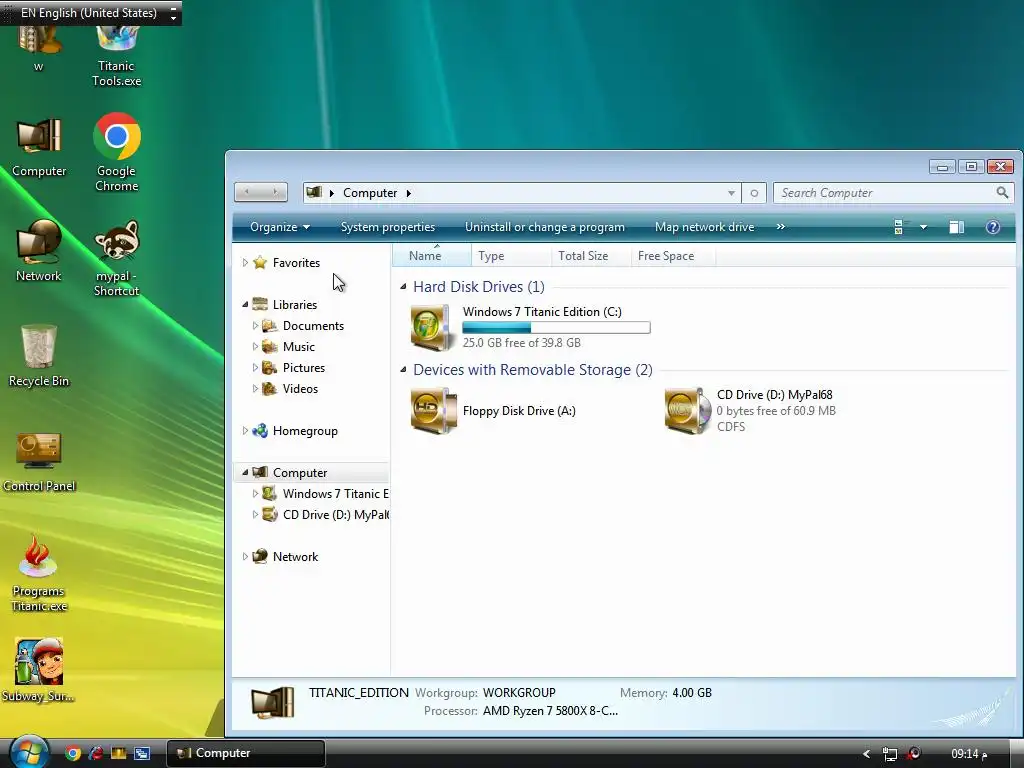This screenshot has width=1024, height=768.
Task: Expand the Music library node
Action: [255, 346]
